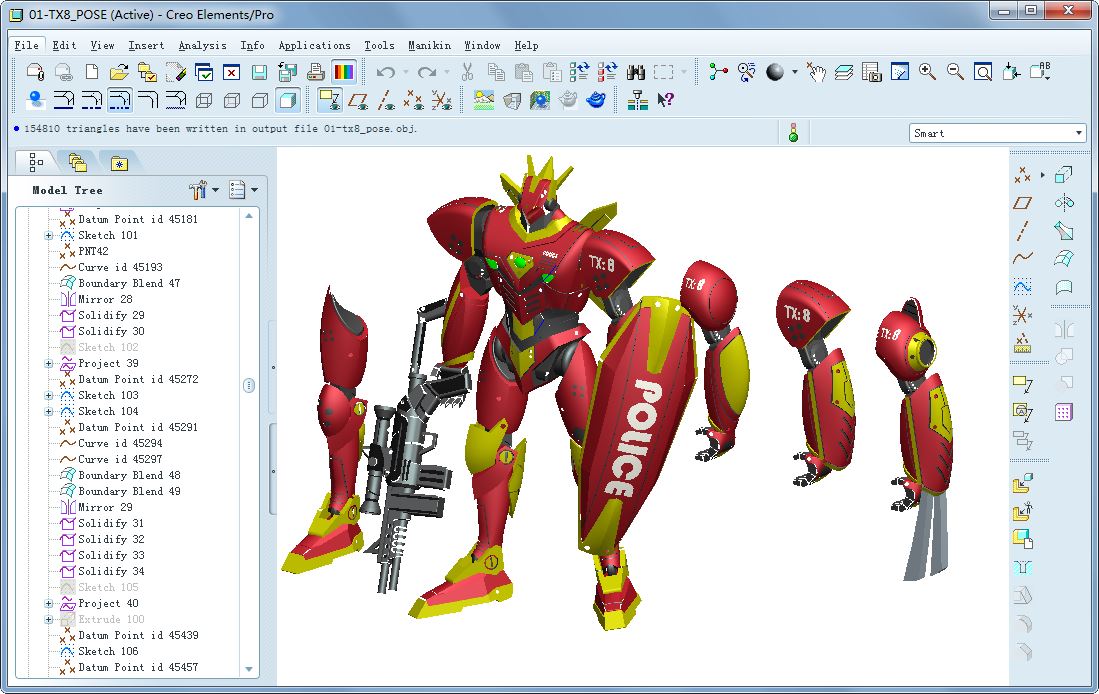This screenshot has width=1099, height=694.
Task: Expand the Sketch 104 tree node
Action: coord(48,411)
